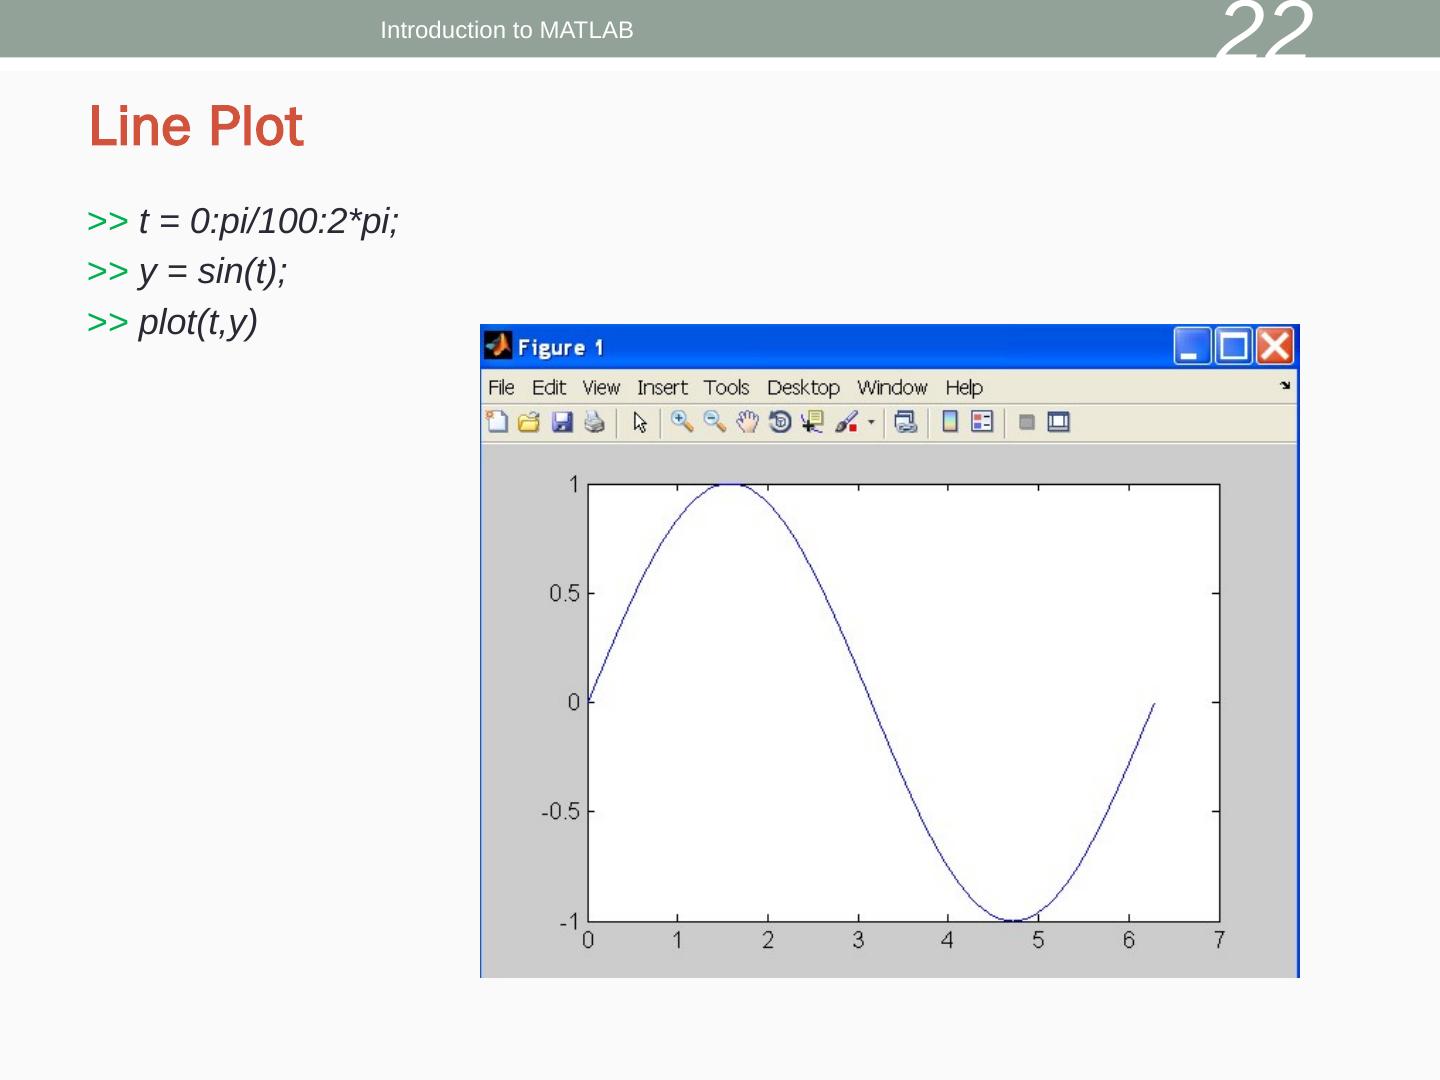Click the dock figure arrow in menu bar
The height and width of the screenshot is (1080, 1440).
tap(1285, 386)
